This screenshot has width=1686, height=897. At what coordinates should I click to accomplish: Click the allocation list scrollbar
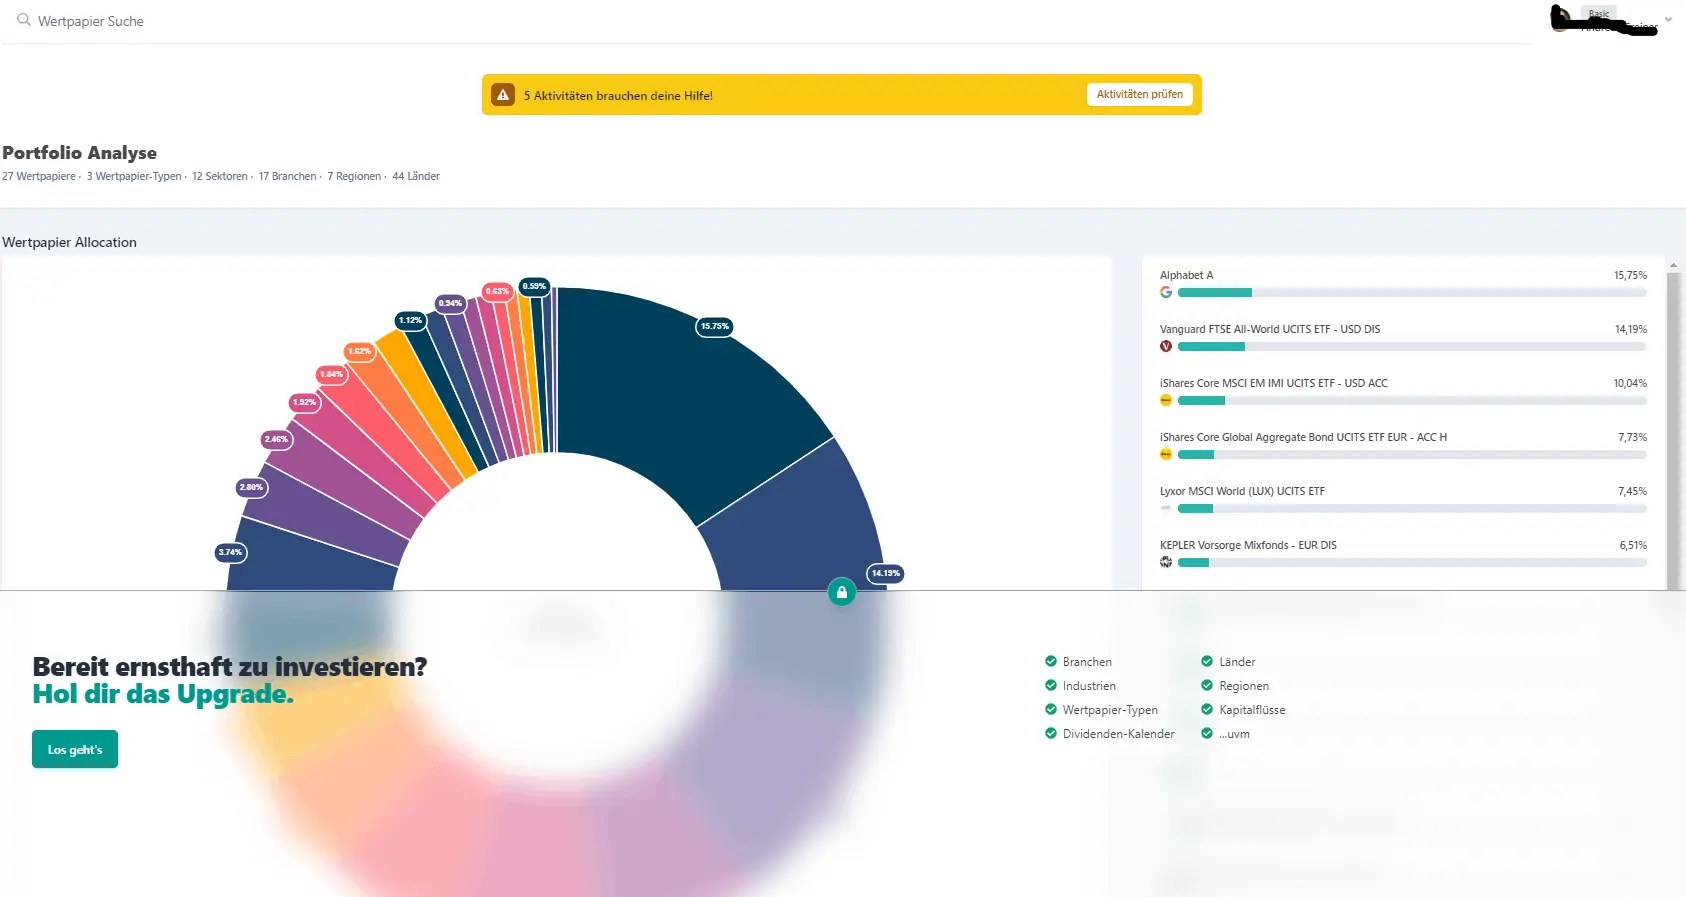(1673, 430)
